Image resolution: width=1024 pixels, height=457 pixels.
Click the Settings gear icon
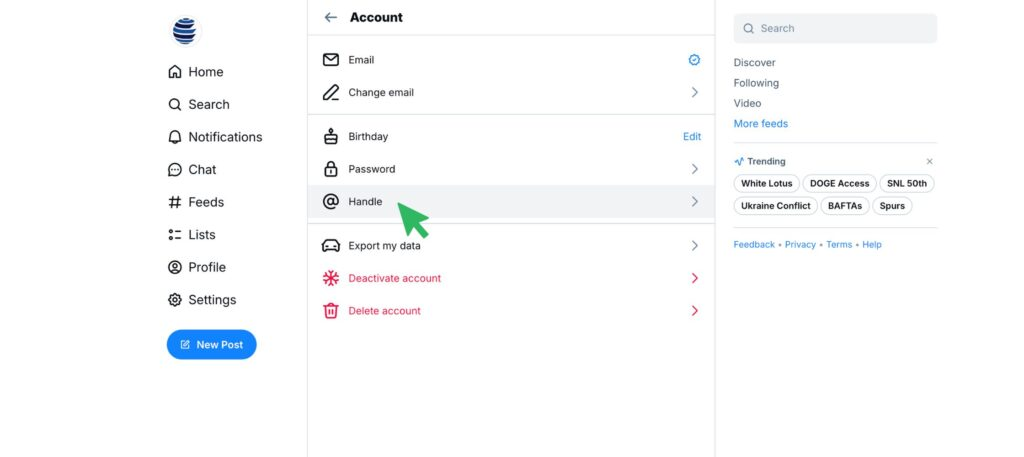(x=175, y=300)
